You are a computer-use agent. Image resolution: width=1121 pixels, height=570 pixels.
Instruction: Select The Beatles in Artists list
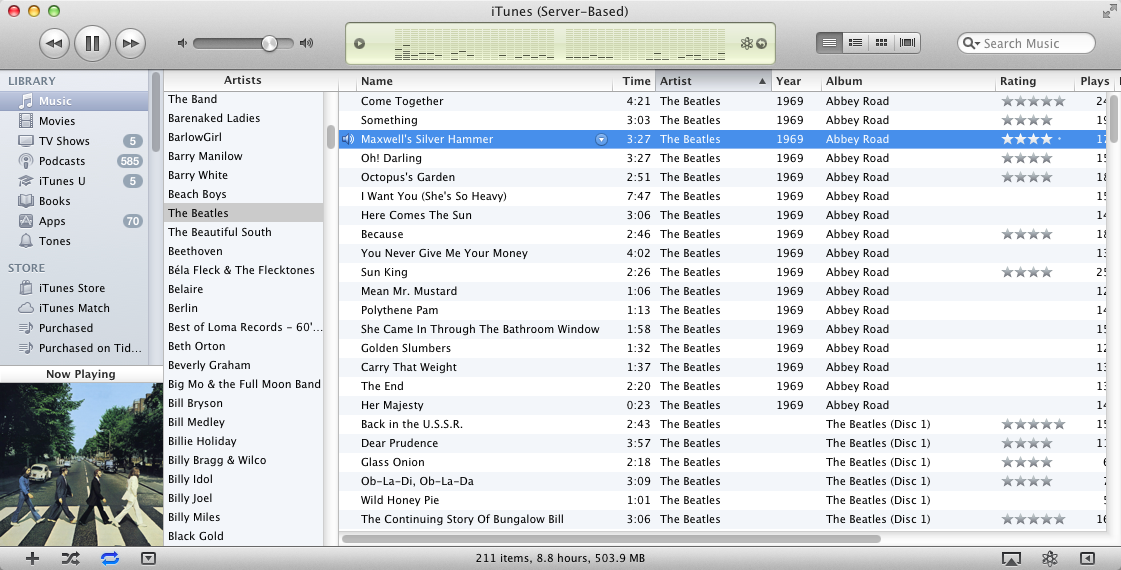(x=244, y=213)
